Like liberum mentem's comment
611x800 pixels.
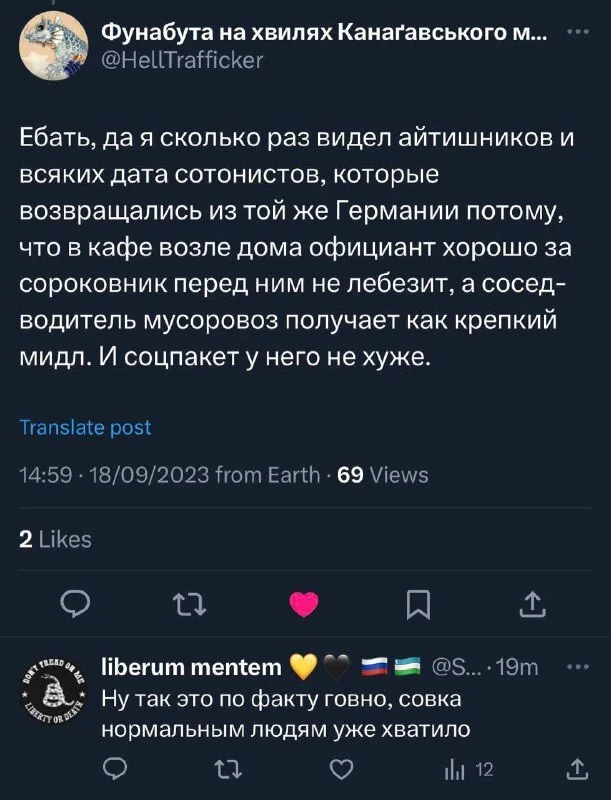pyautogui.click(x=341, y=769)
